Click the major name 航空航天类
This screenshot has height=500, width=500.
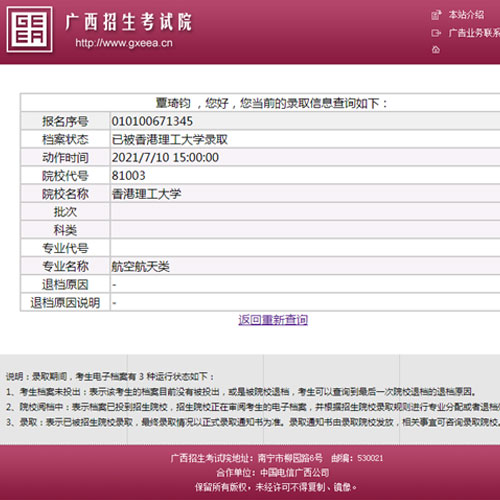(x=140, y=266)
